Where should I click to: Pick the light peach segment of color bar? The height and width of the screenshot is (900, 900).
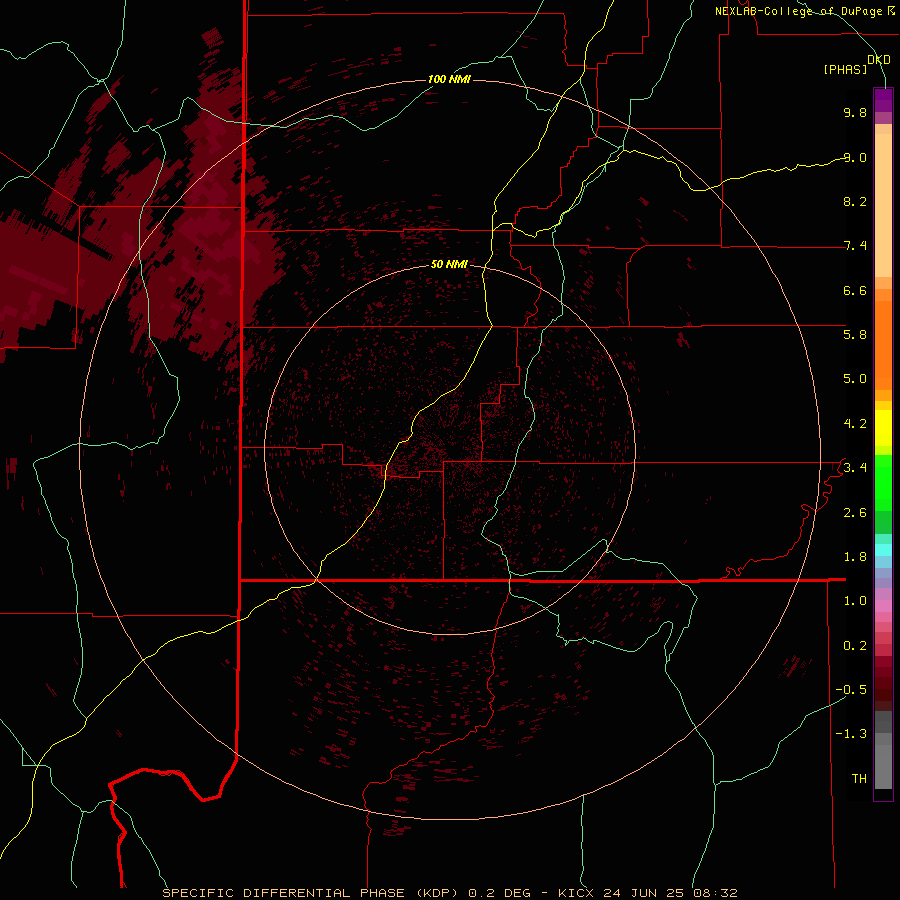(x=883, y=205)
